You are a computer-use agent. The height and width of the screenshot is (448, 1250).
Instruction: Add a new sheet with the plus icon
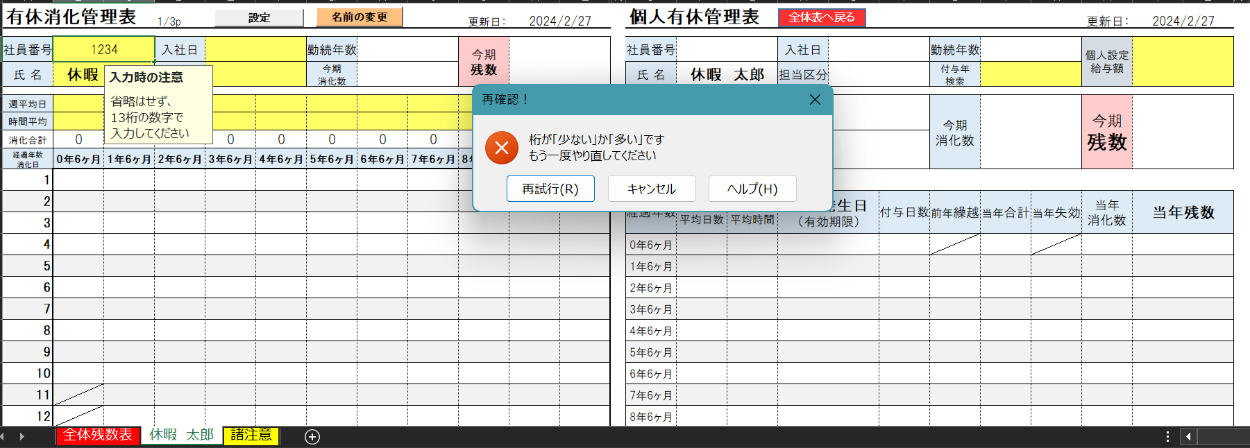point(312,436)
